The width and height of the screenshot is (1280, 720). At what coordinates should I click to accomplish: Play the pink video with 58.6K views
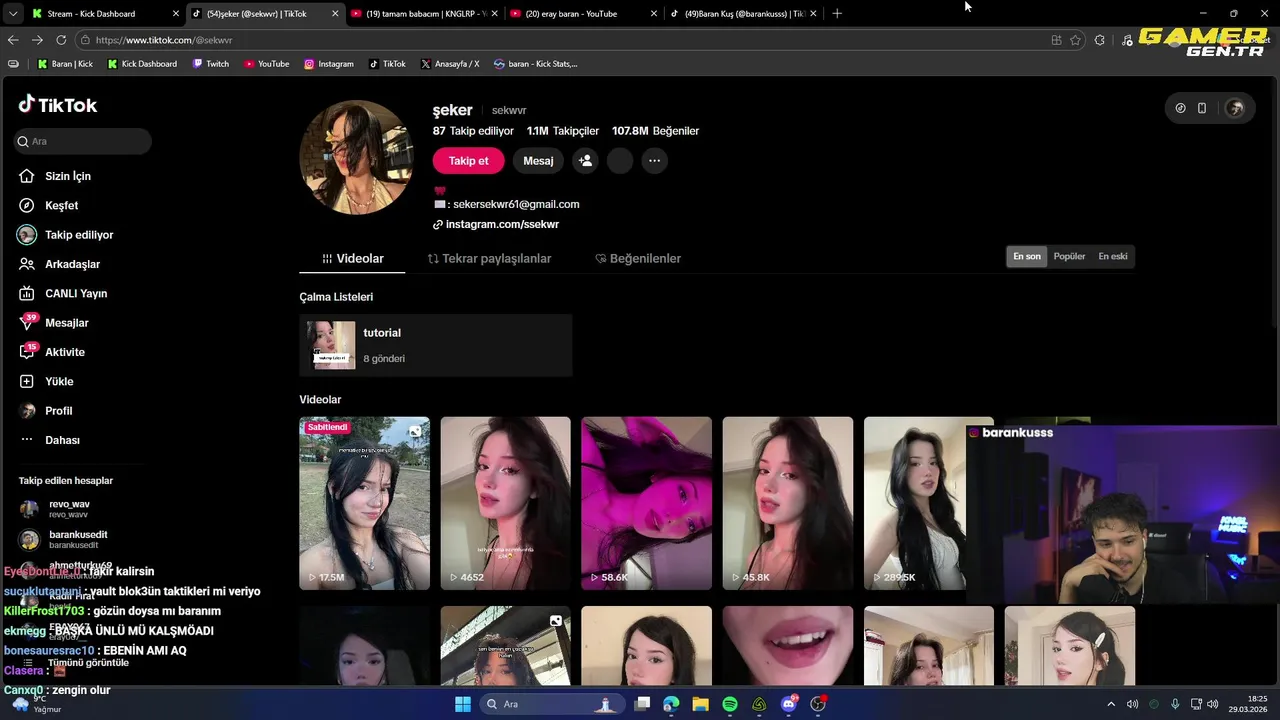click(647, 503)
